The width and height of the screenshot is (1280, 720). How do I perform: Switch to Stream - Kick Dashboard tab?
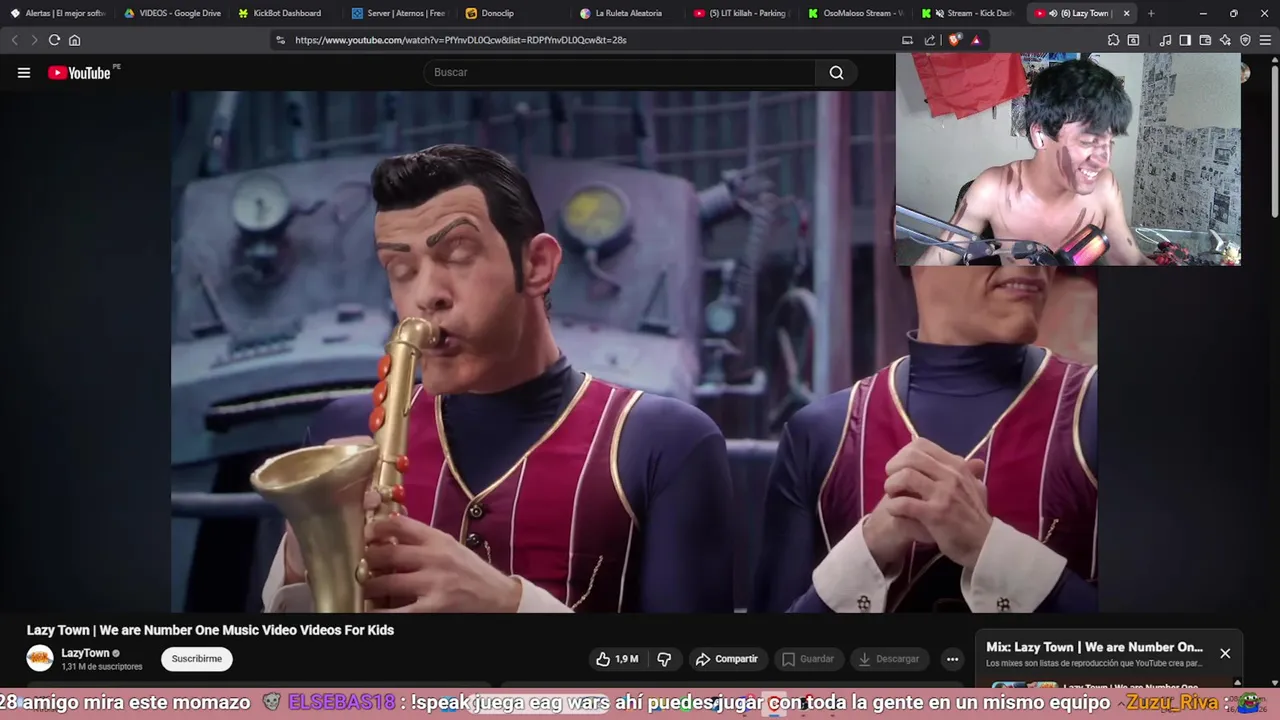[969, 13]
